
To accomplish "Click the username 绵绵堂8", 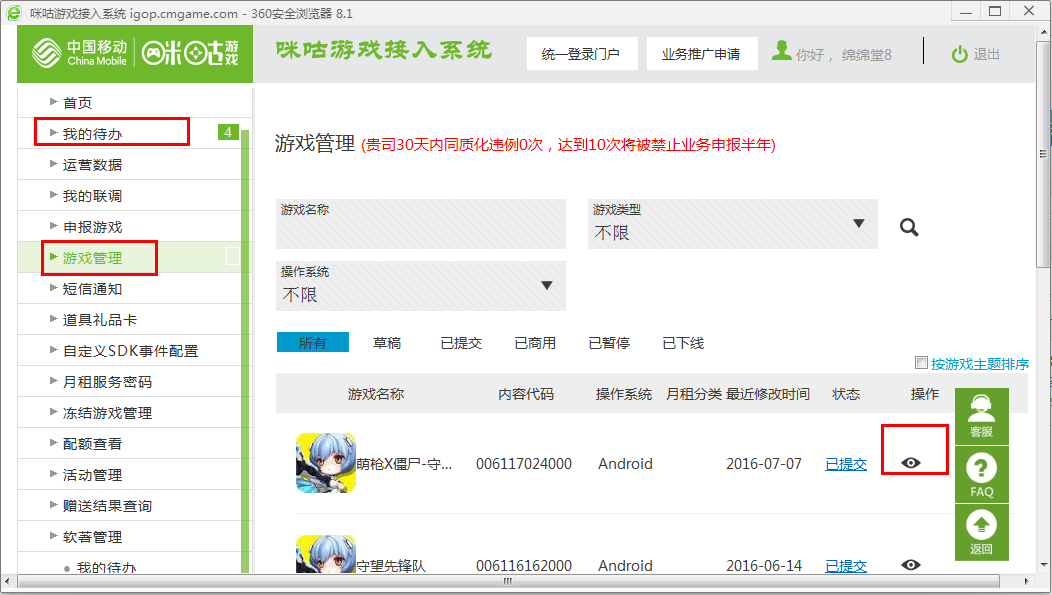I will click(866, 55).
